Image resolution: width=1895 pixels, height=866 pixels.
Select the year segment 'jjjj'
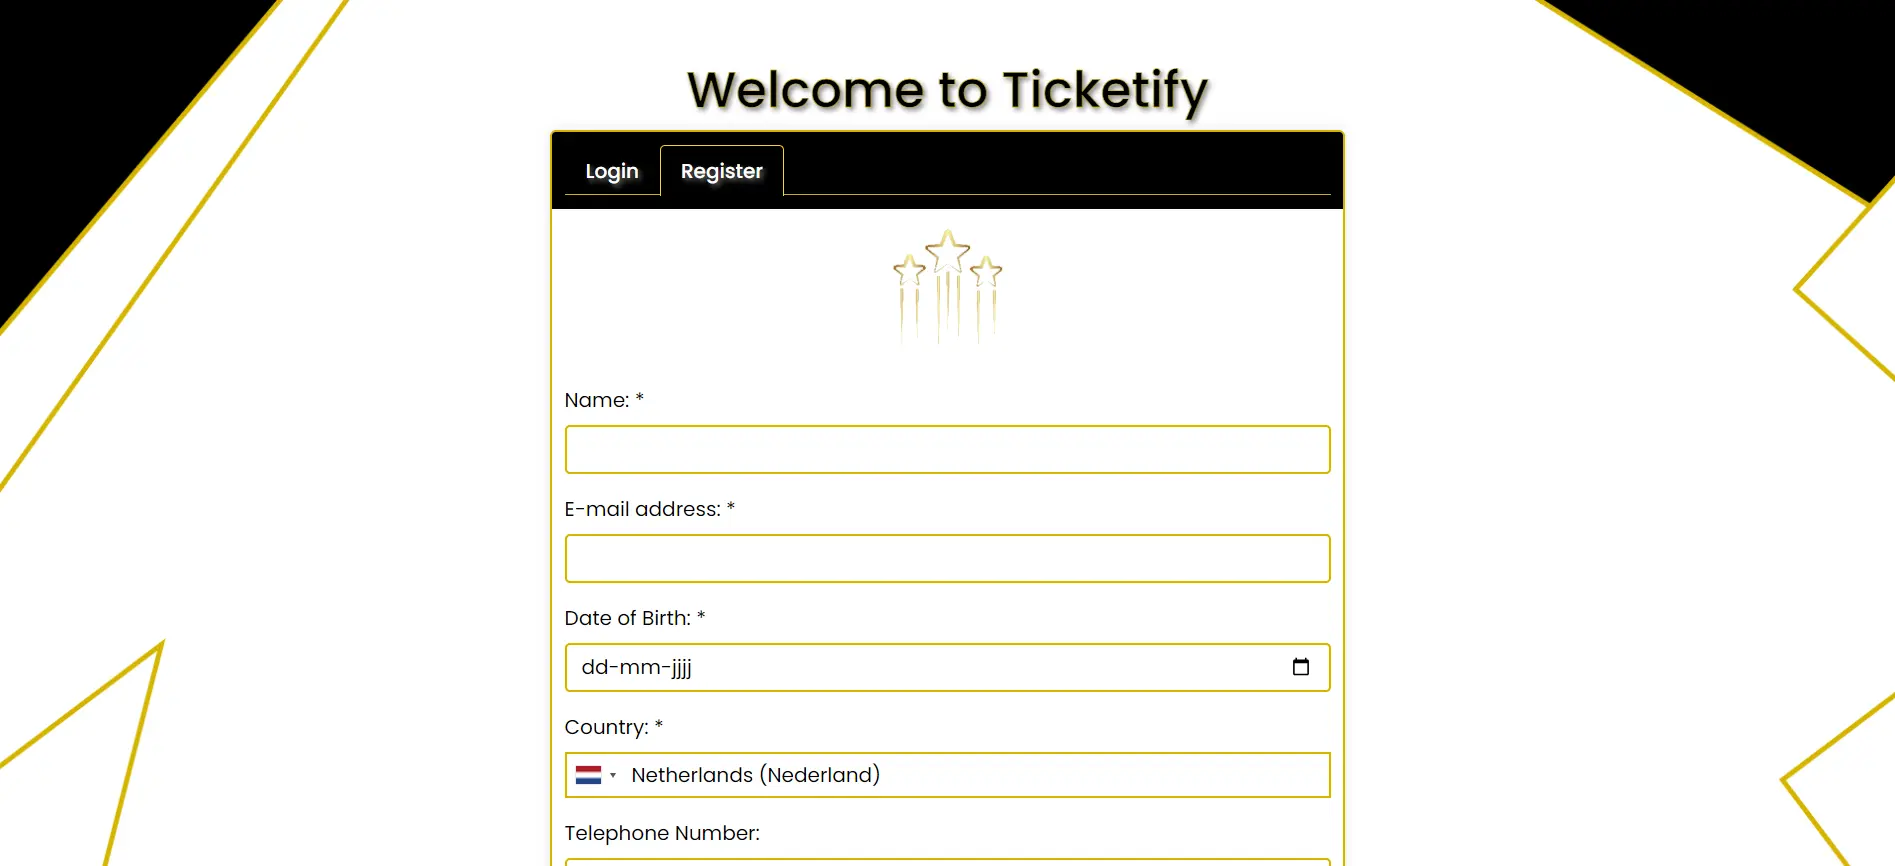[x=681, y=667]
